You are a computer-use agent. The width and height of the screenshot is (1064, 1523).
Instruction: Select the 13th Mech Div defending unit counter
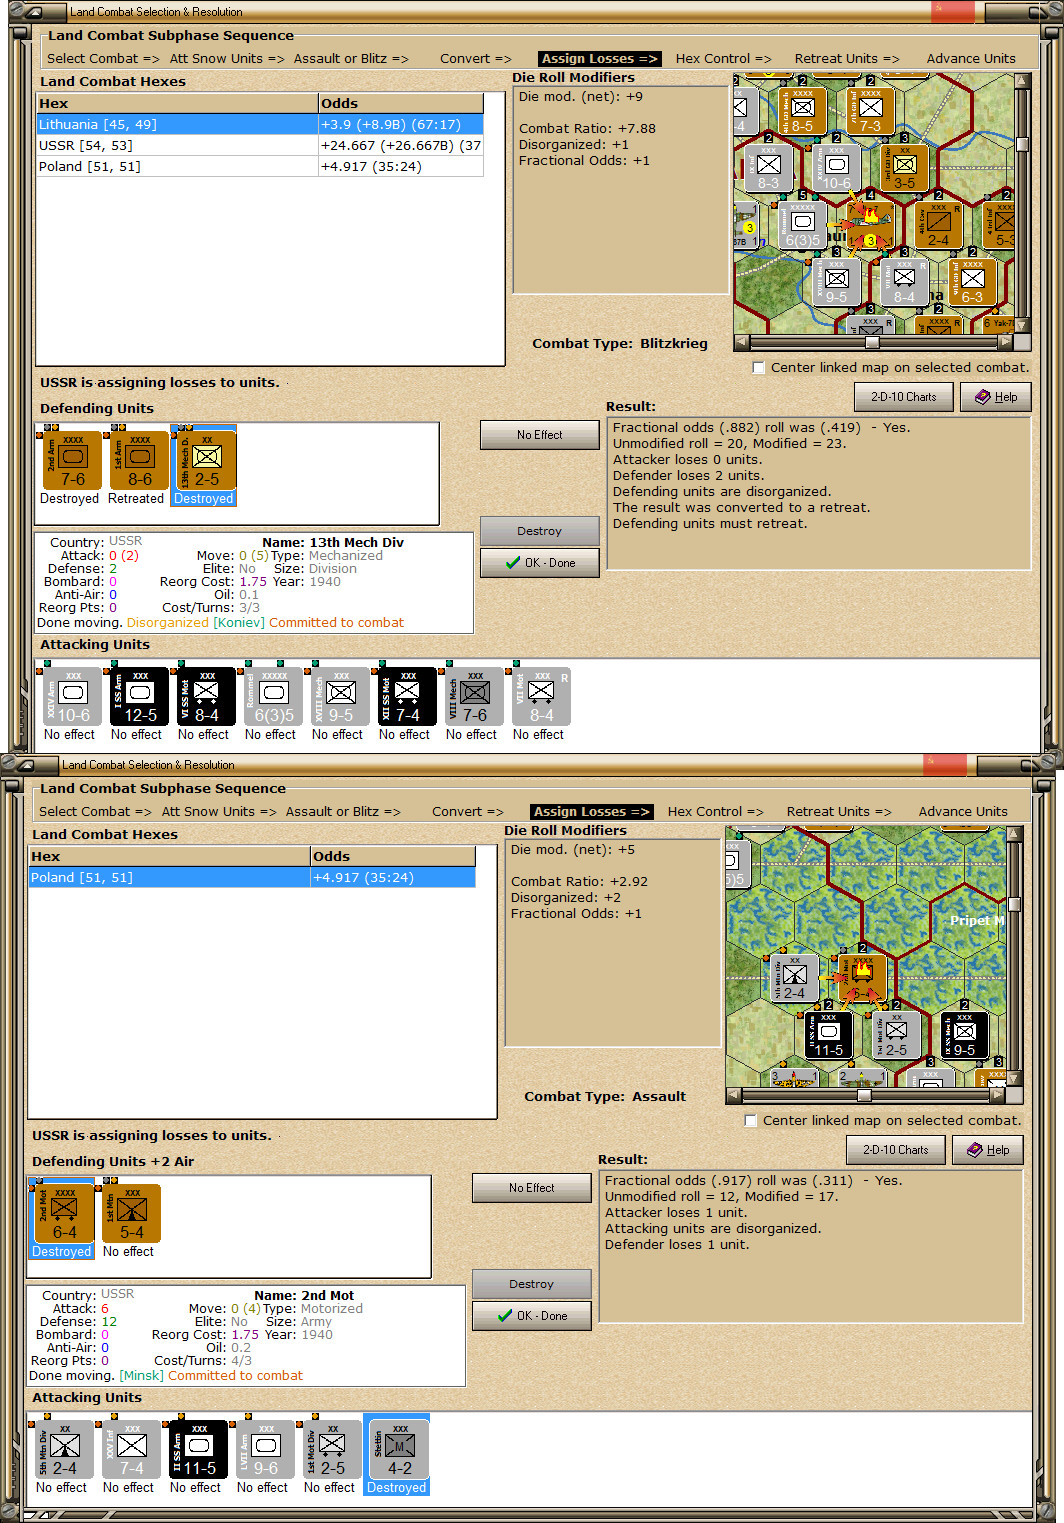[x=204, y=460]
